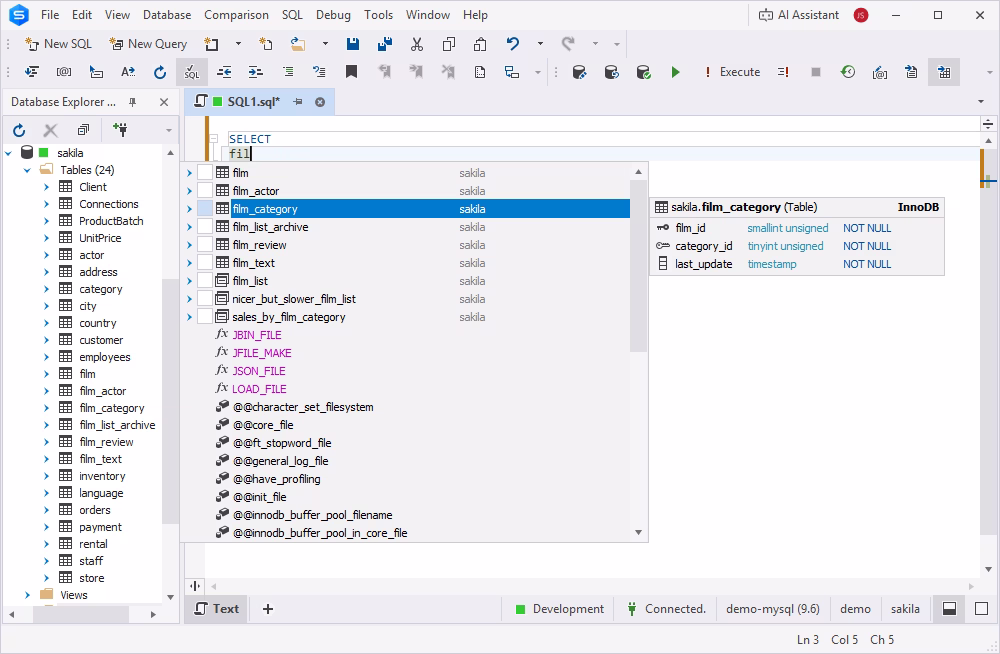Click the Copy icon in toolbar
The image size is (1000, 654).
(x=449, y=43)
